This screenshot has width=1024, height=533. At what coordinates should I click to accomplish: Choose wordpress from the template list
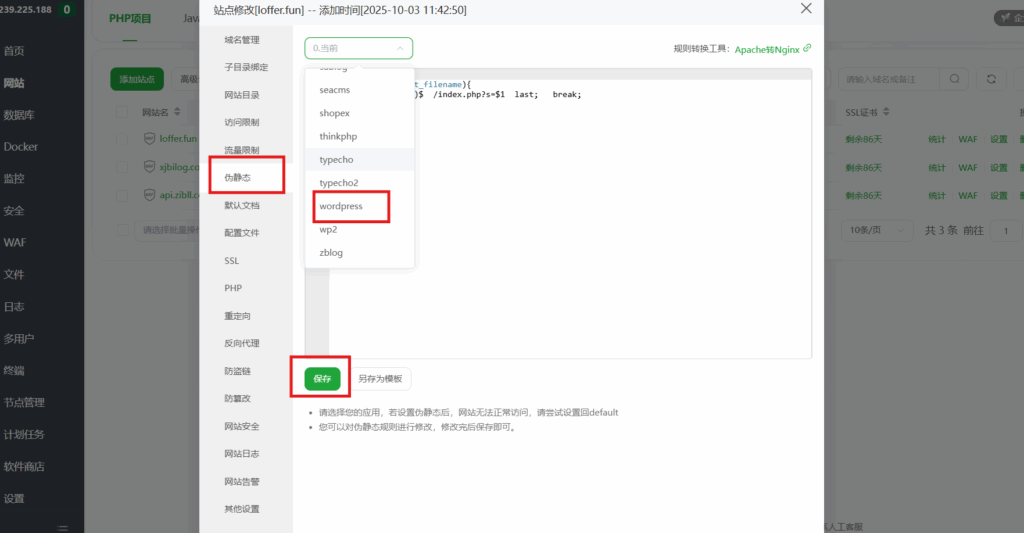click(x=341, y=206)
